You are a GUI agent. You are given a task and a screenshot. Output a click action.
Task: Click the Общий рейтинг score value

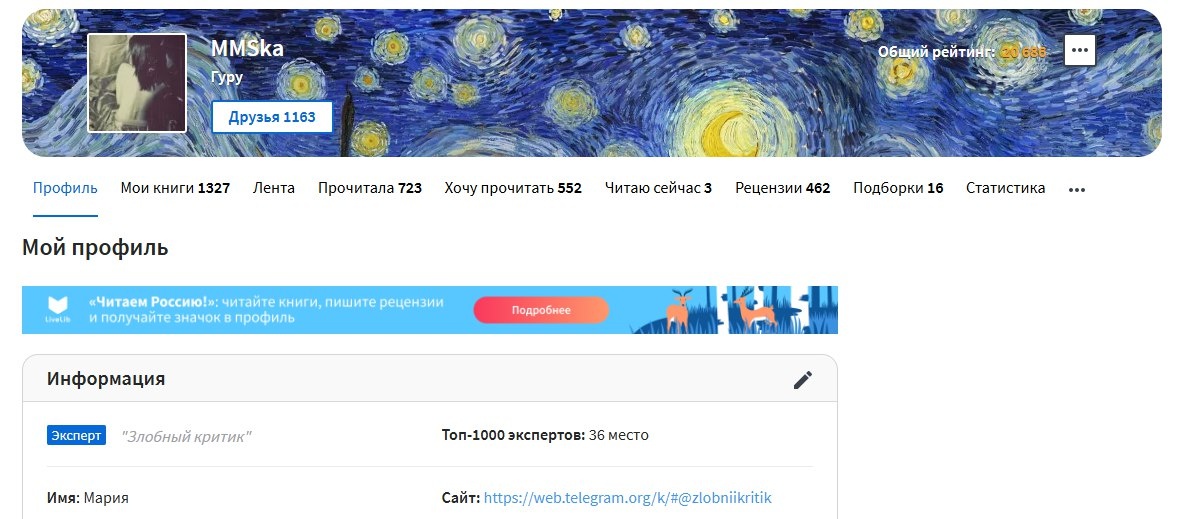pos(1023,52)
